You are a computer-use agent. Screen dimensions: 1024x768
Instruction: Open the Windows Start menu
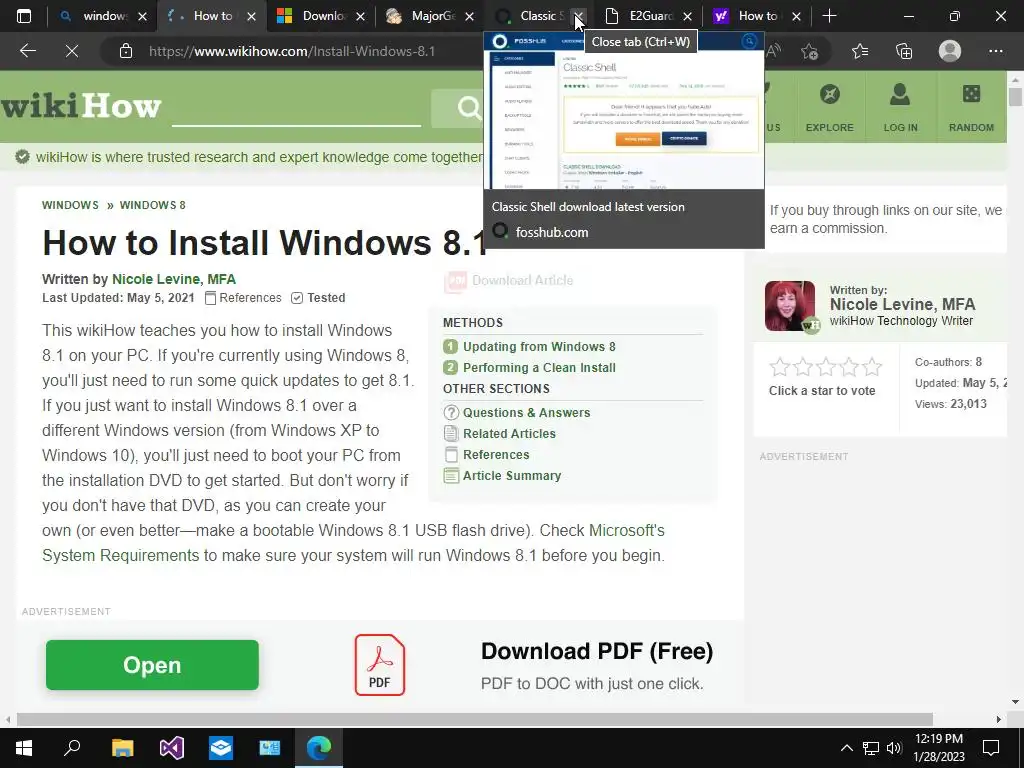24,748
